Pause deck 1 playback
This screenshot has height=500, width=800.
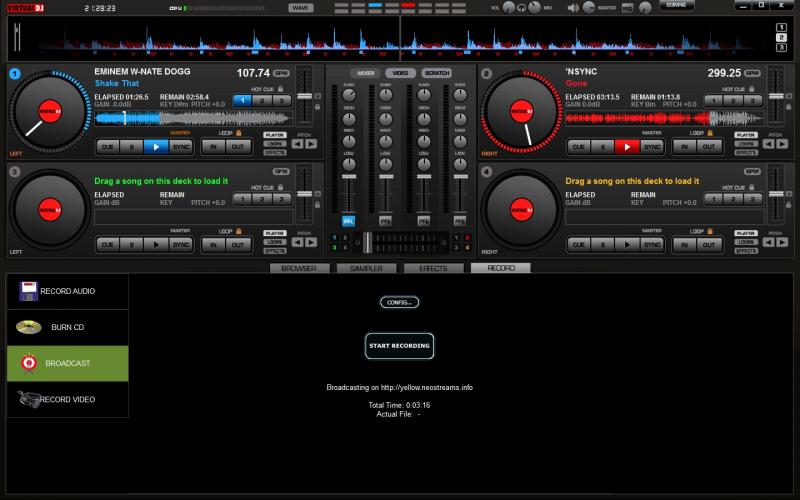coord(132,146)
